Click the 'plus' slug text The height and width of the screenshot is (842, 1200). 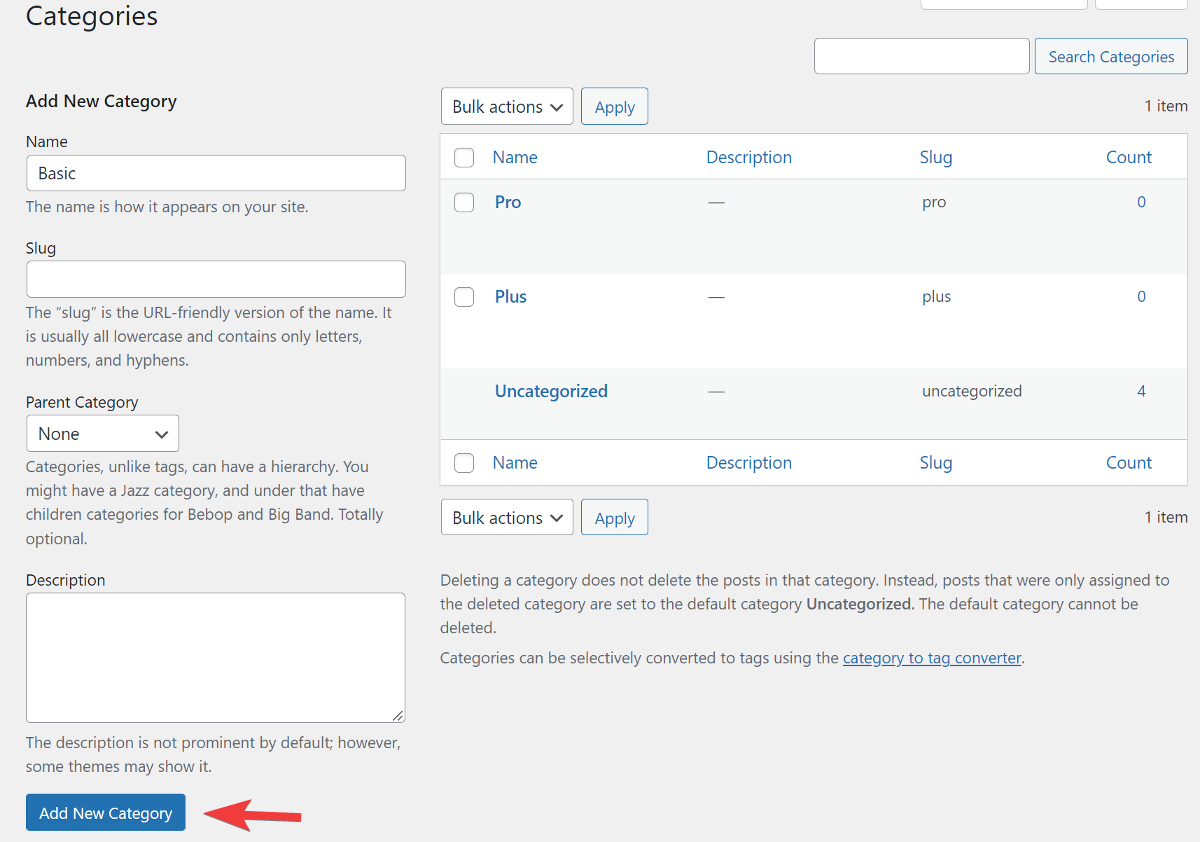coord(936,297)
